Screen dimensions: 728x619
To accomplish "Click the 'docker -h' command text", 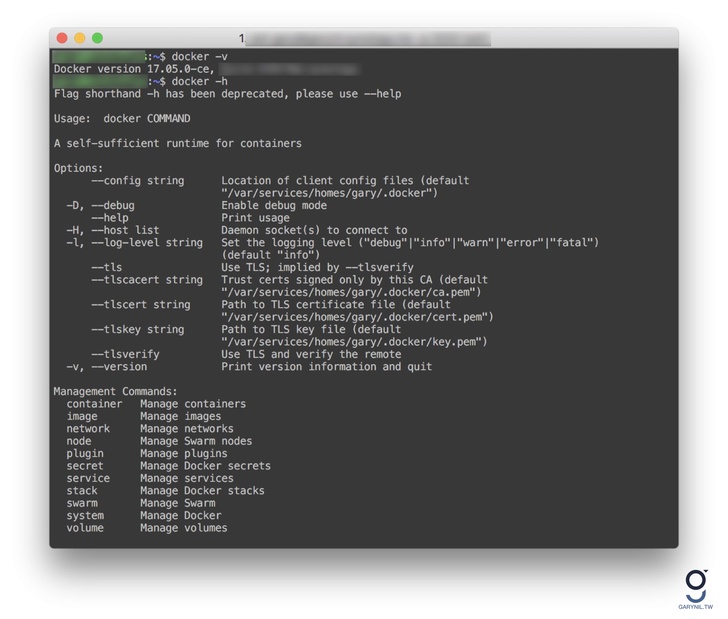I will (x=200, y=81).
